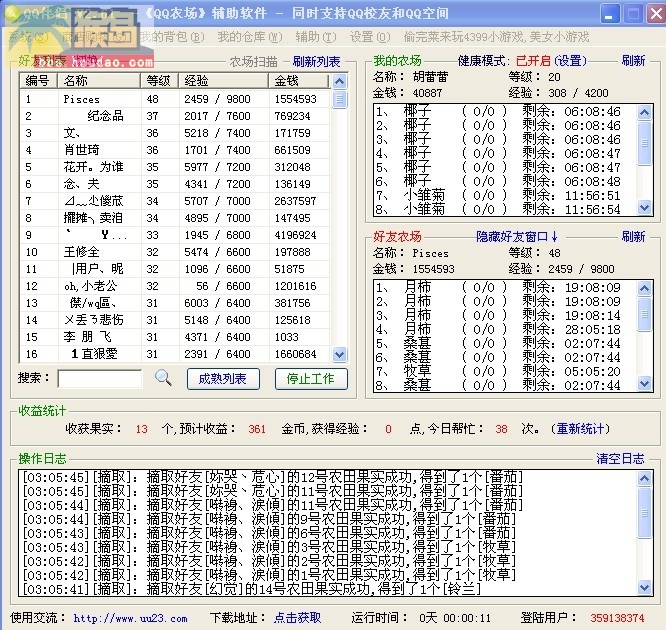666x630 pixels.
Task: Click the 停止工作 button
Action: click(311, 379)
